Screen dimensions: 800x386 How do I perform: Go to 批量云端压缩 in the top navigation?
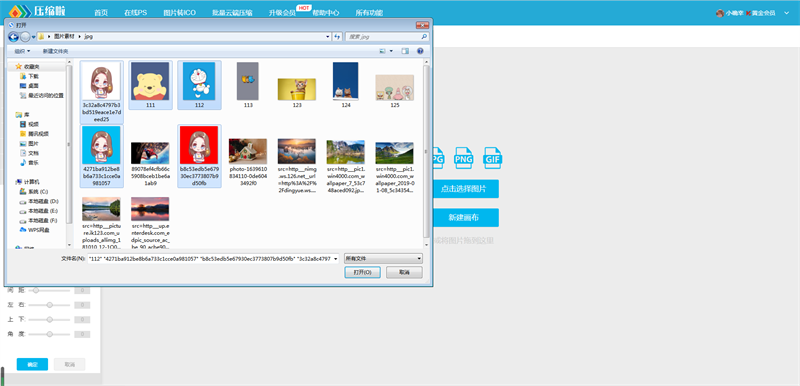pos(232,13)
